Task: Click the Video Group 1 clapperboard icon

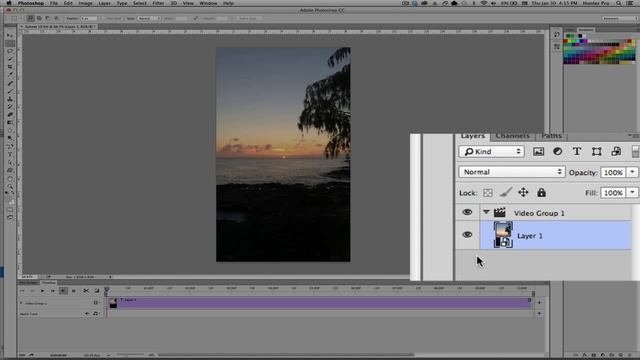Action: tap(500, 212)
